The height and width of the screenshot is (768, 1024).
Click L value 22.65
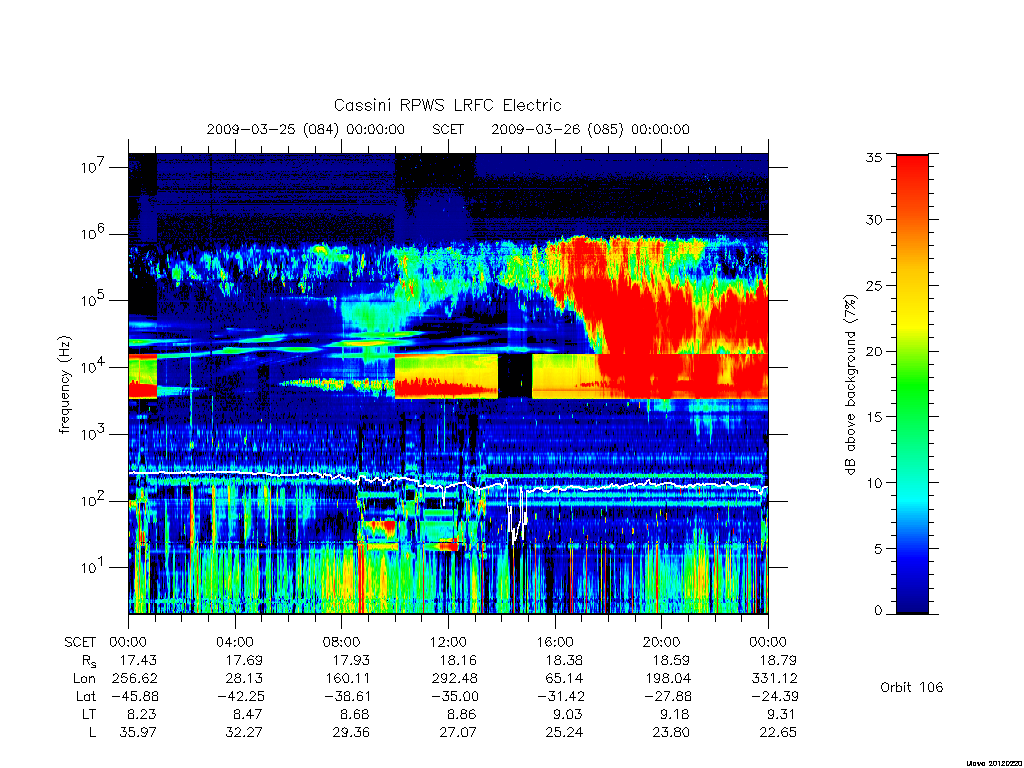point(777,733)
